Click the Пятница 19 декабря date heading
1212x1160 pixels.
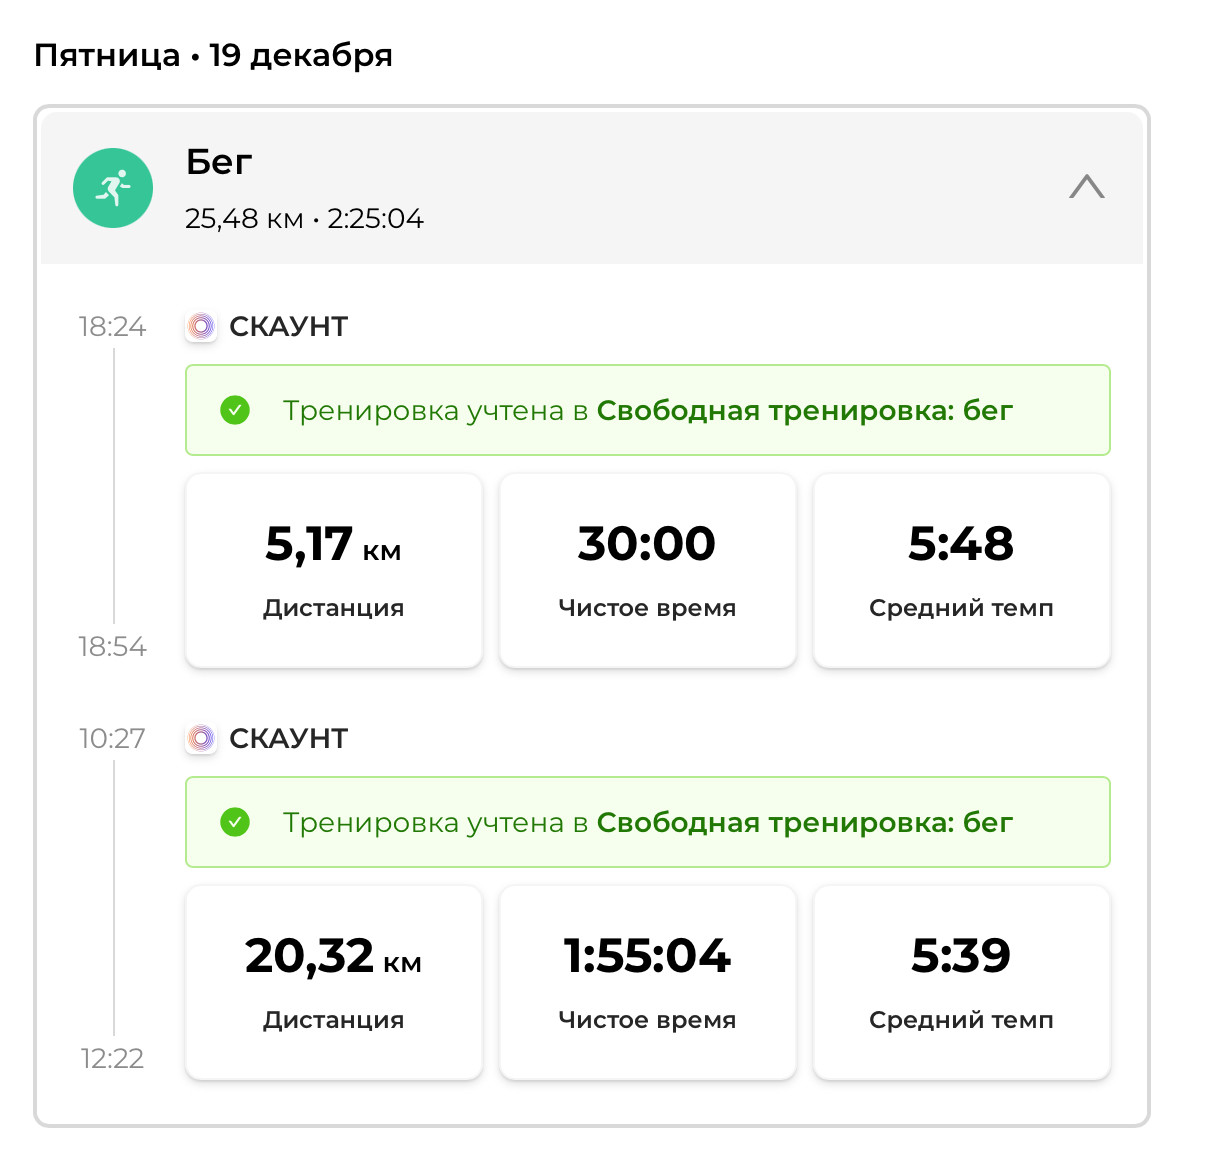coord(213,55)
